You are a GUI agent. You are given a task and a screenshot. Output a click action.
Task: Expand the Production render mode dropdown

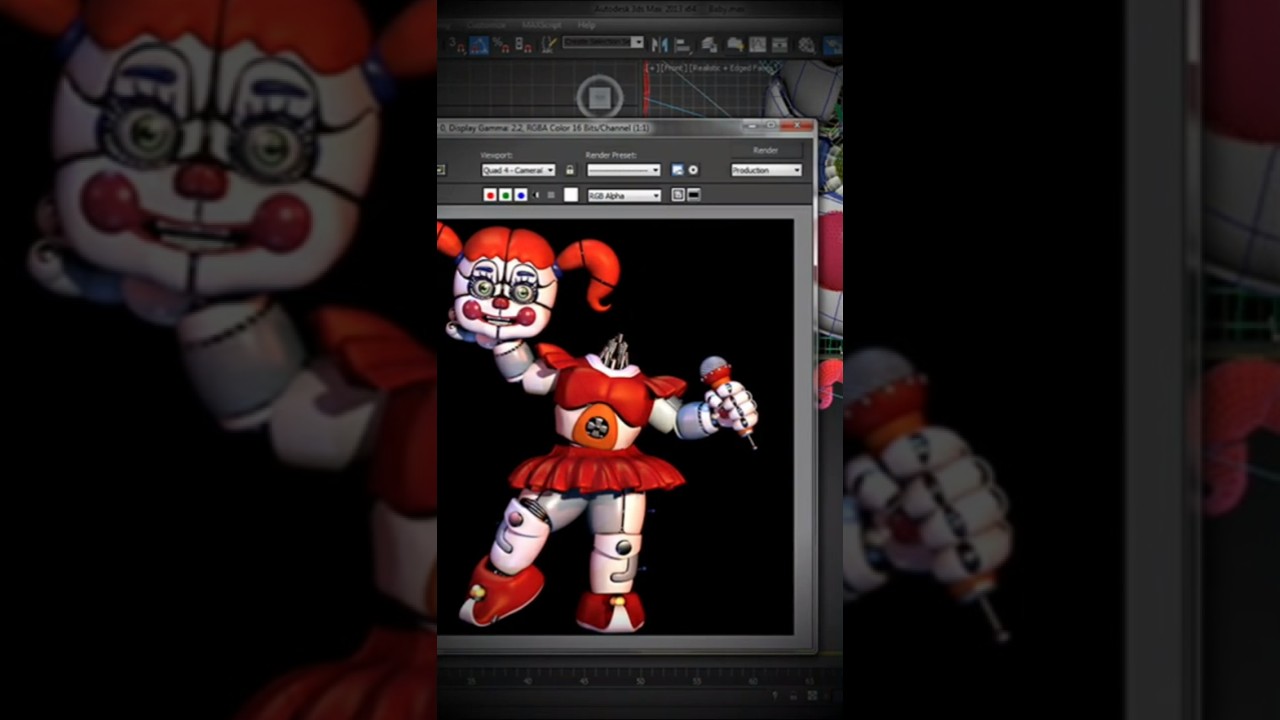tap(766, 170)
